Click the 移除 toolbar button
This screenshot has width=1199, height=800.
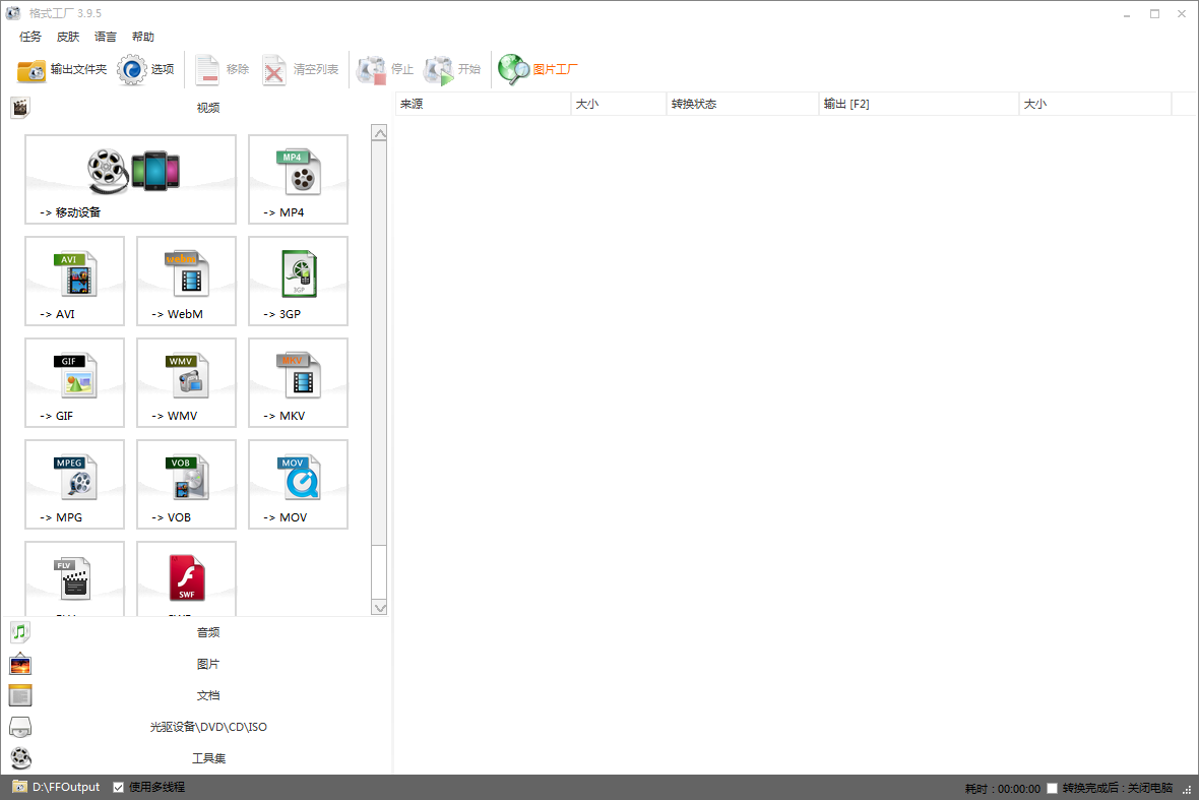[x=222, y=70]
